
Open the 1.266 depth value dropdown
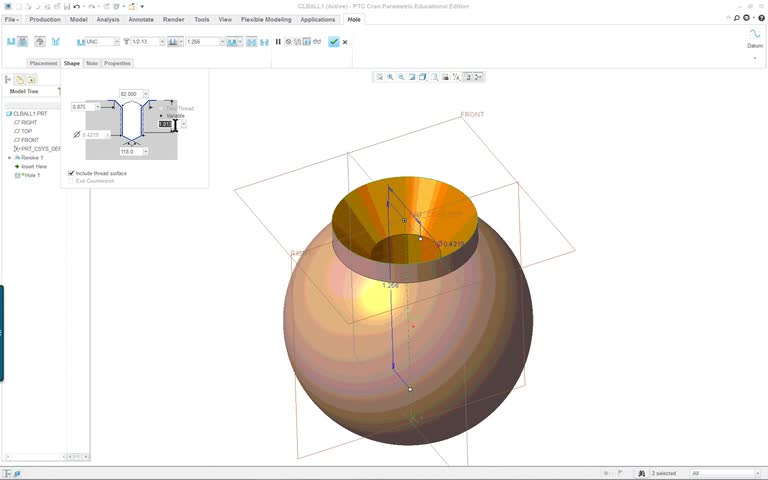pyautogui.click(x=222, y=42)
